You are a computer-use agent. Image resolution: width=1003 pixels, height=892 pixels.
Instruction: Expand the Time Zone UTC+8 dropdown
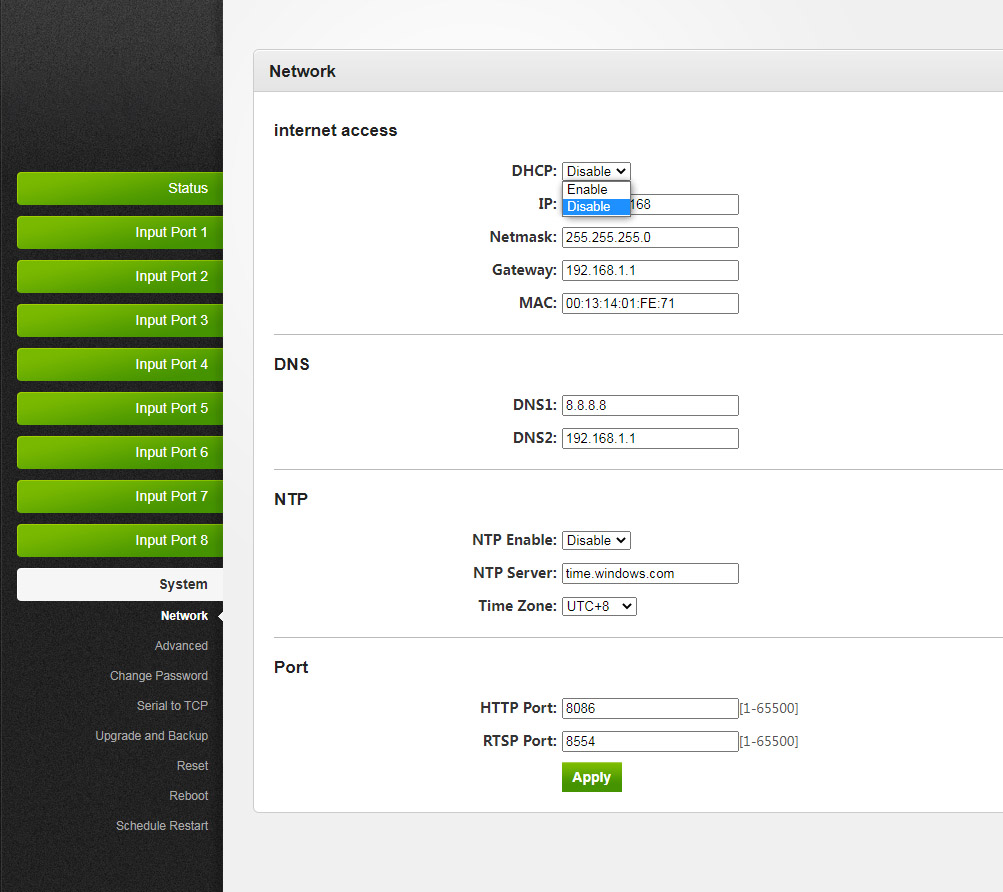pos(599,606)
